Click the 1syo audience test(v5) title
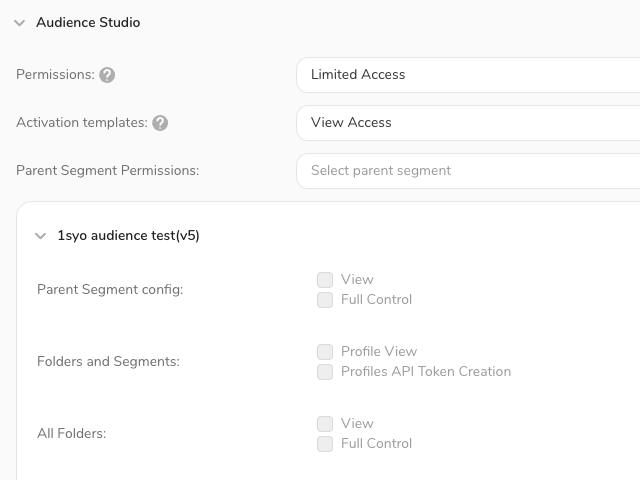This screenshot has height=480, width=640. pyautogui.click(x=128, y=236)
